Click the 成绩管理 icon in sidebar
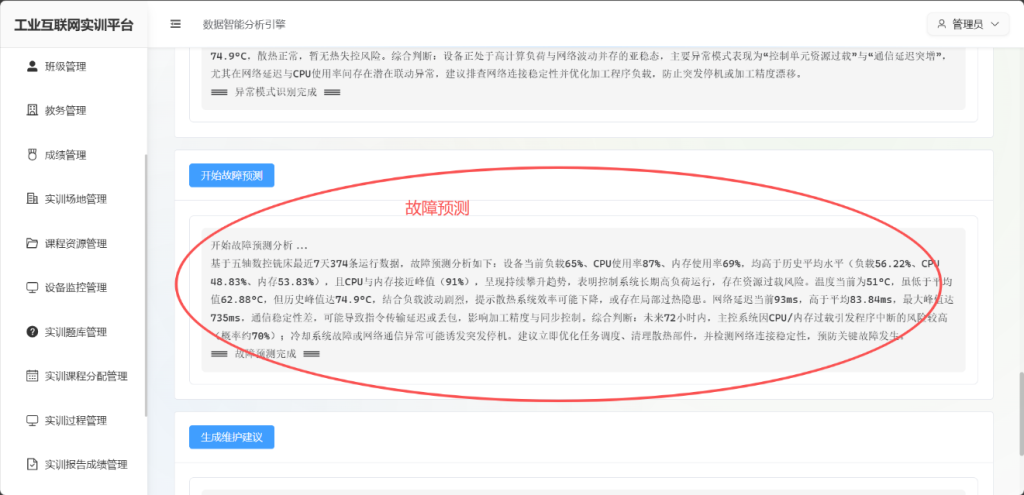Screen dimensions: 1024x495 pos(31,155)
